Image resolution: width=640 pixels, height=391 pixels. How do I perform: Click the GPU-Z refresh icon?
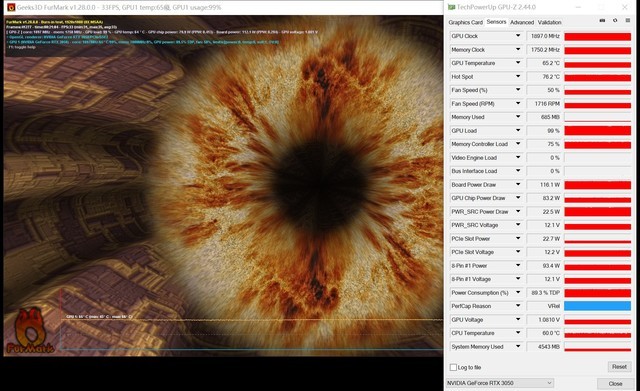(x=615, y=20)
